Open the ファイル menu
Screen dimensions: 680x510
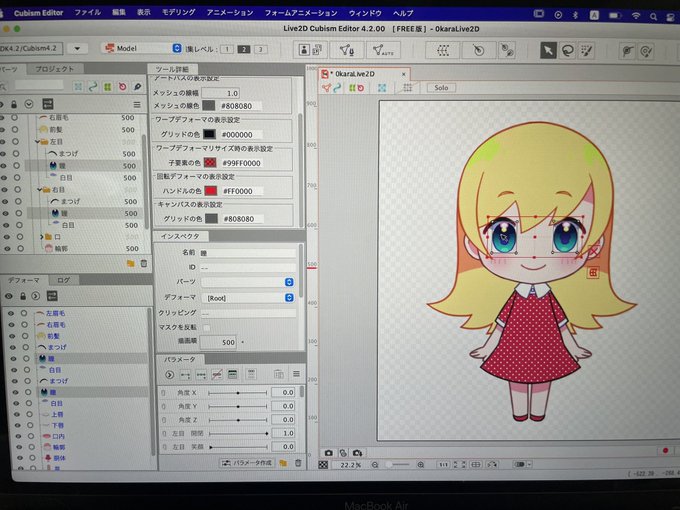pyautogui.click(x=88, y=13)
